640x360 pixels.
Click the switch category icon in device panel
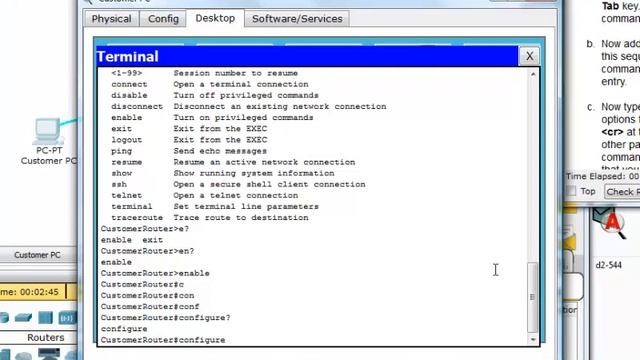(23, 318)
